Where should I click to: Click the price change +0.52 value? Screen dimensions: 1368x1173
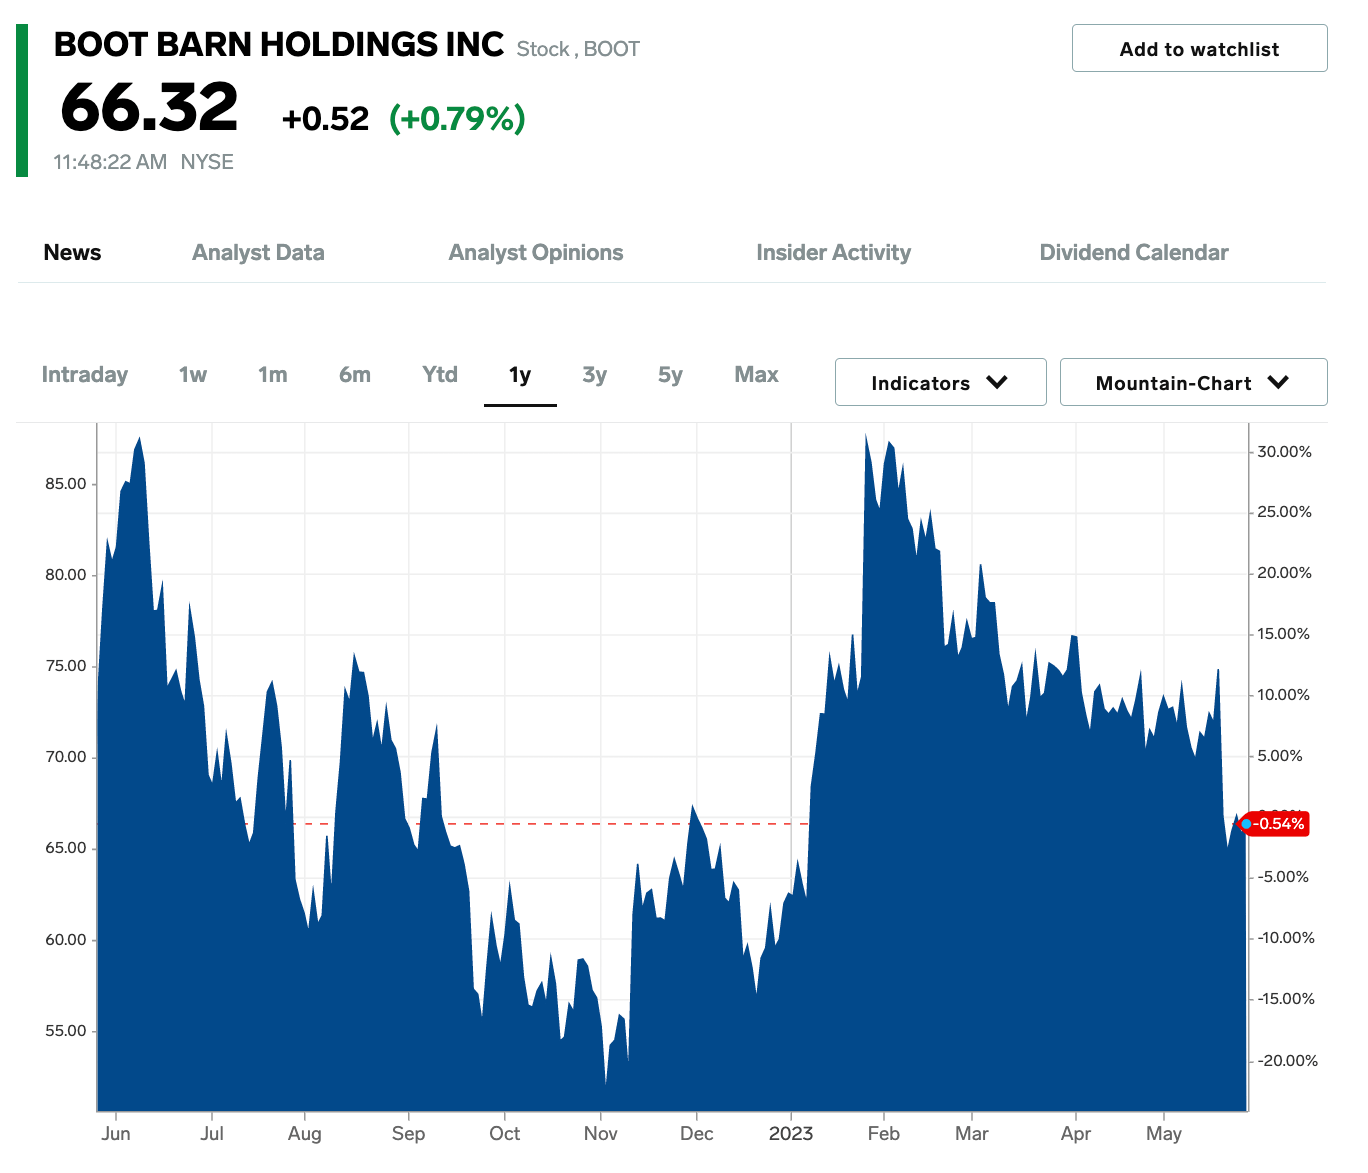pos(325,119)
